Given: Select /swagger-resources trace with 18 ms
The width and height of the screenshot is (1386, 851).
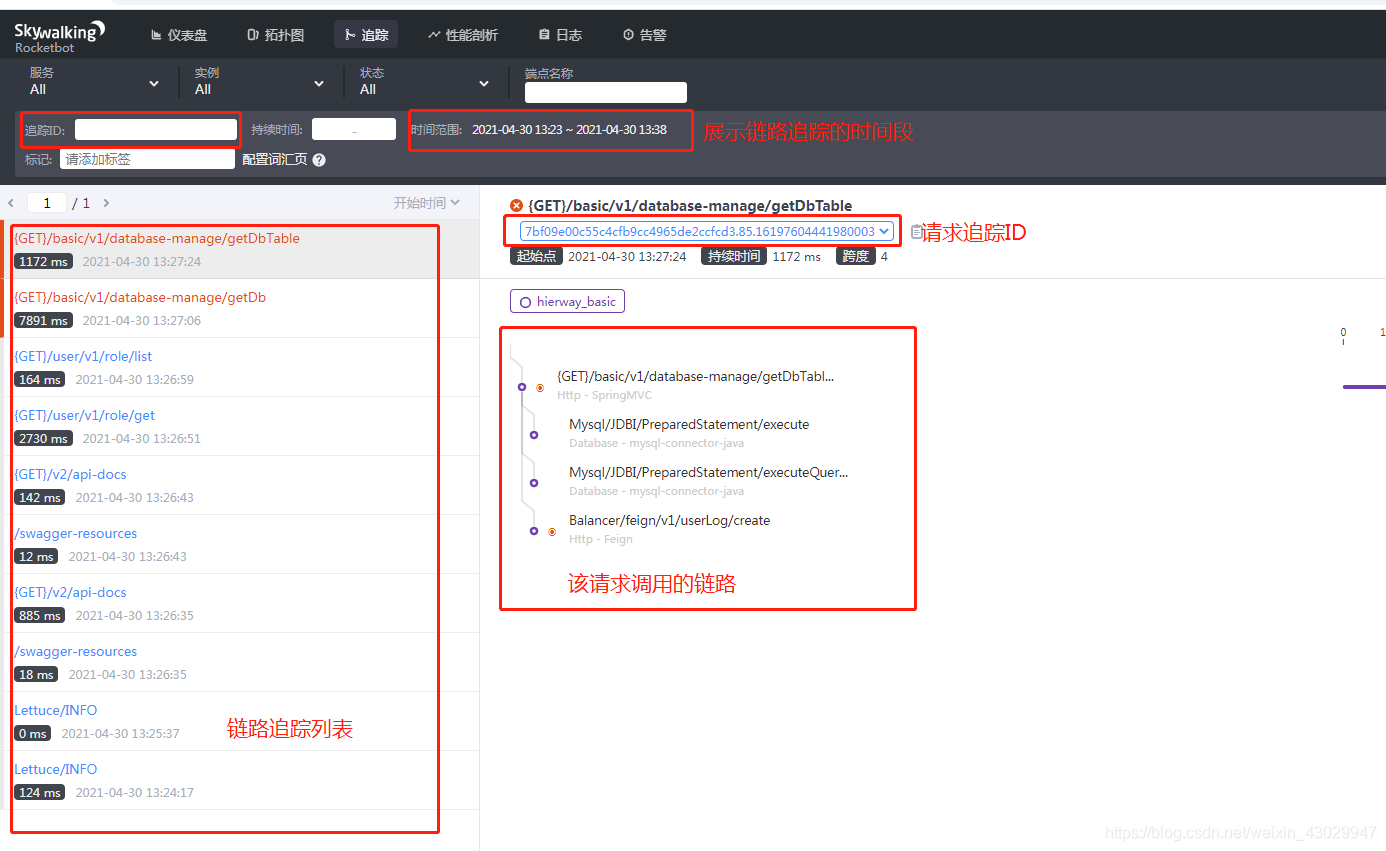Looking at the screenshot, I should coord(240,662).
